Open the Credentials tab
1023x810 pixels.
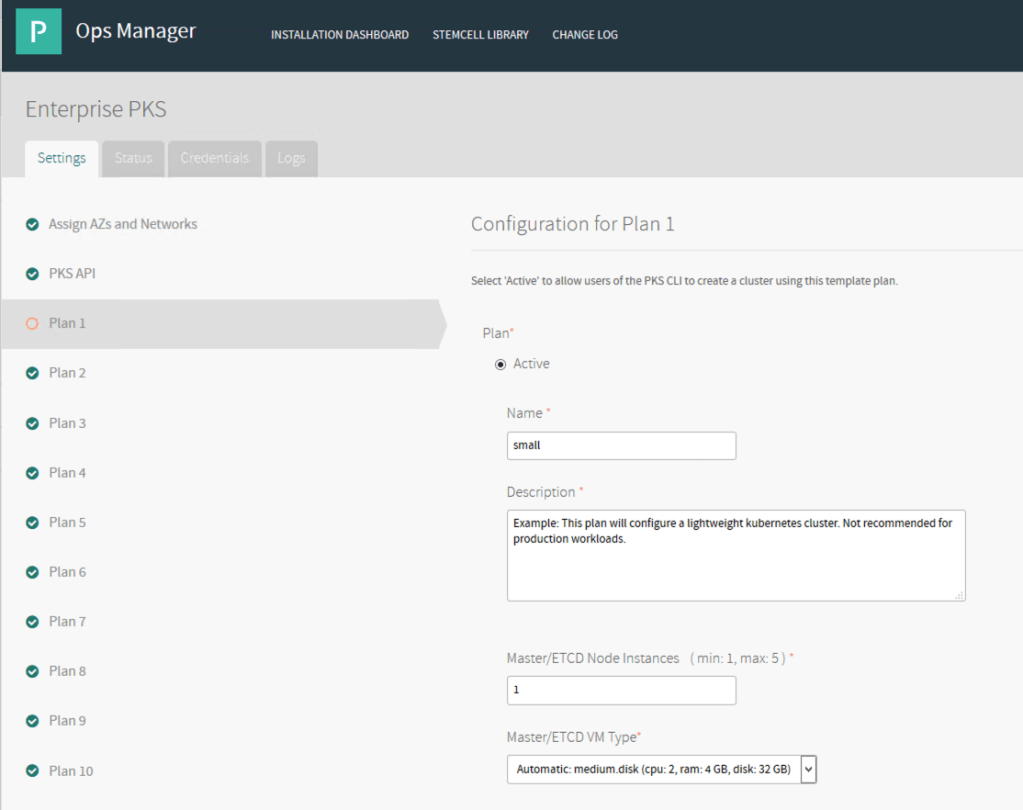tap(214, 159)
